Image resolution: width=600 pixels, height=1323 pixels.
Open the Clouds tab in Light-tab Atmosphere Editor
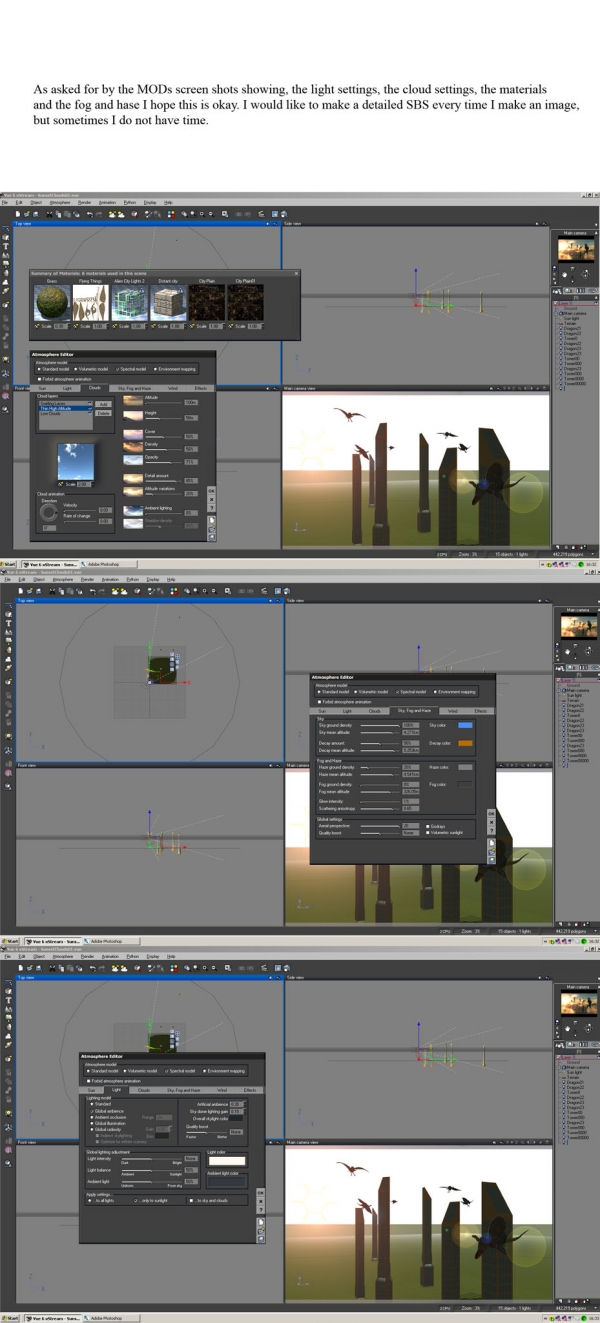click(144, 1090)
